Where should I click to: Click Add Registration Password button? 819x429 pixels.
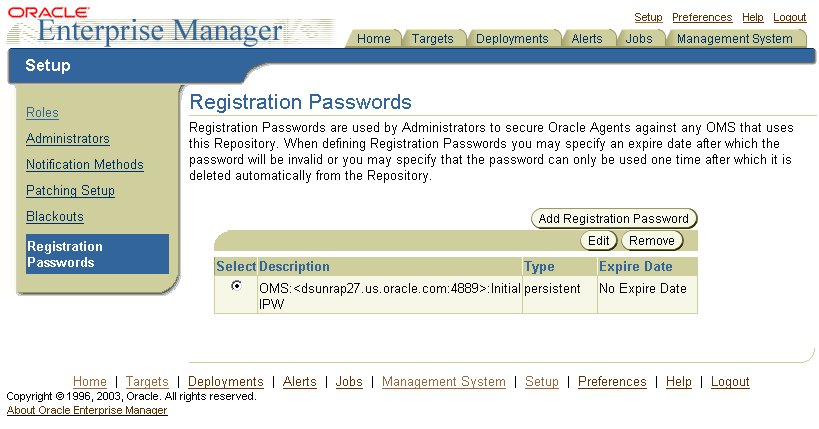pos(613,219)
